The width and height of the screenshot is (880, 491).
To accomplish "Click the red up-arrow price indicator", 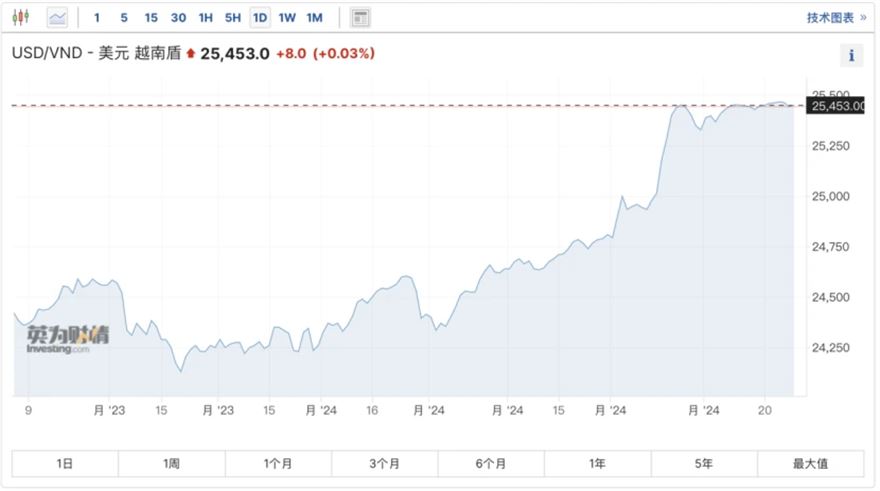I will click(190, 54).
